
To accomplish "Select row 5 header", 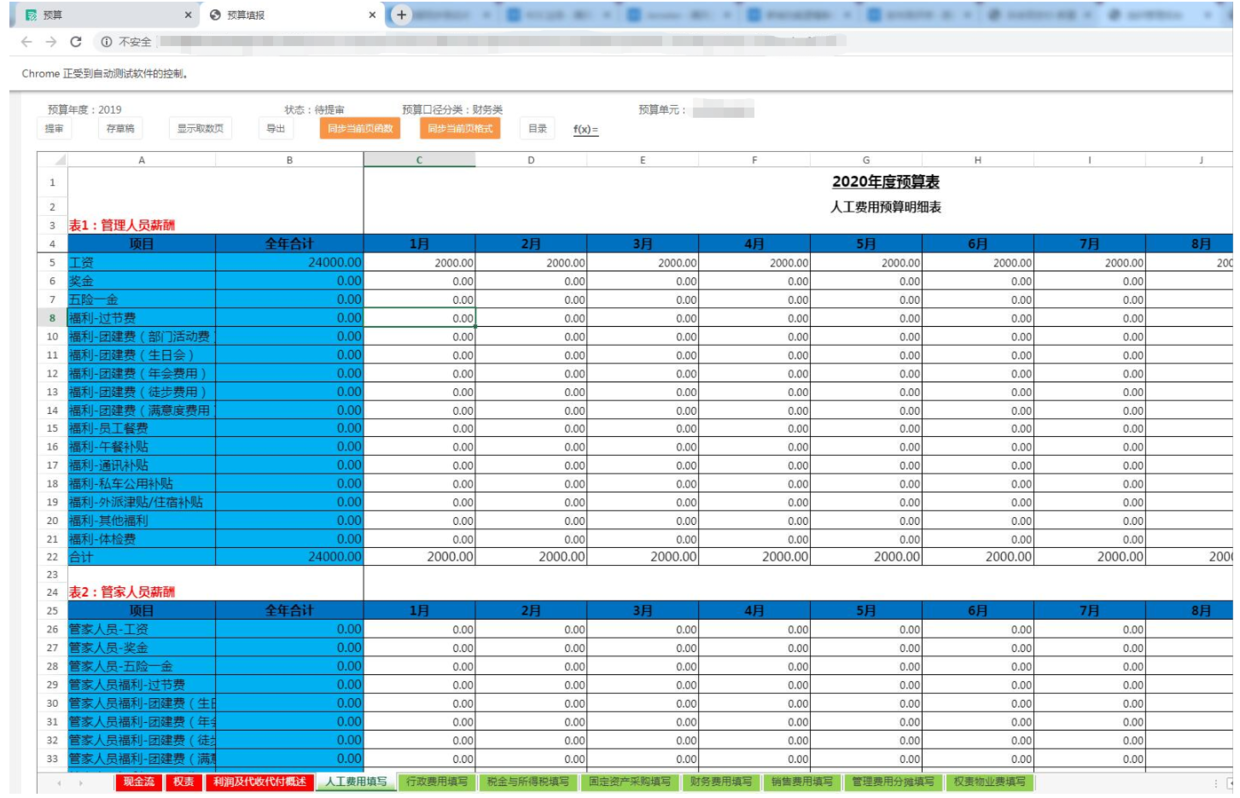I will (x=53, y=263).
